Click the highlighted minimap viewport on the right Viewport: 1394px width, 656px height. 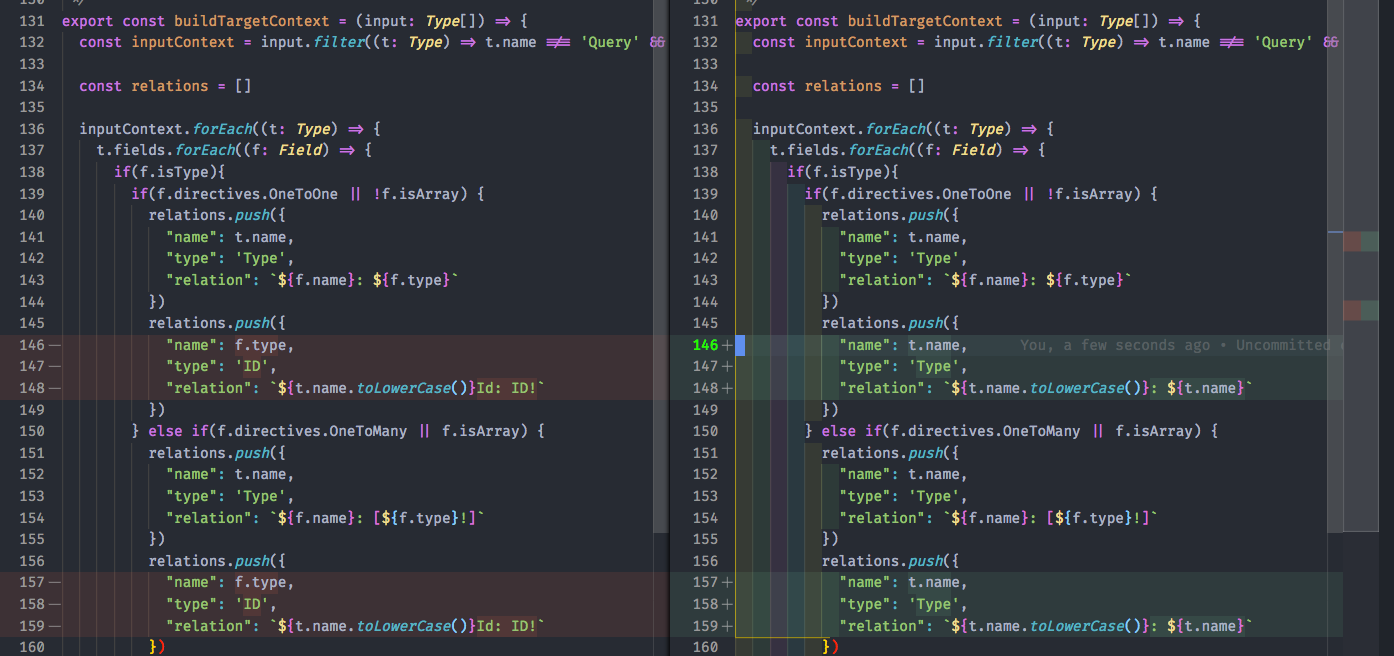(x=1361, y=265)
